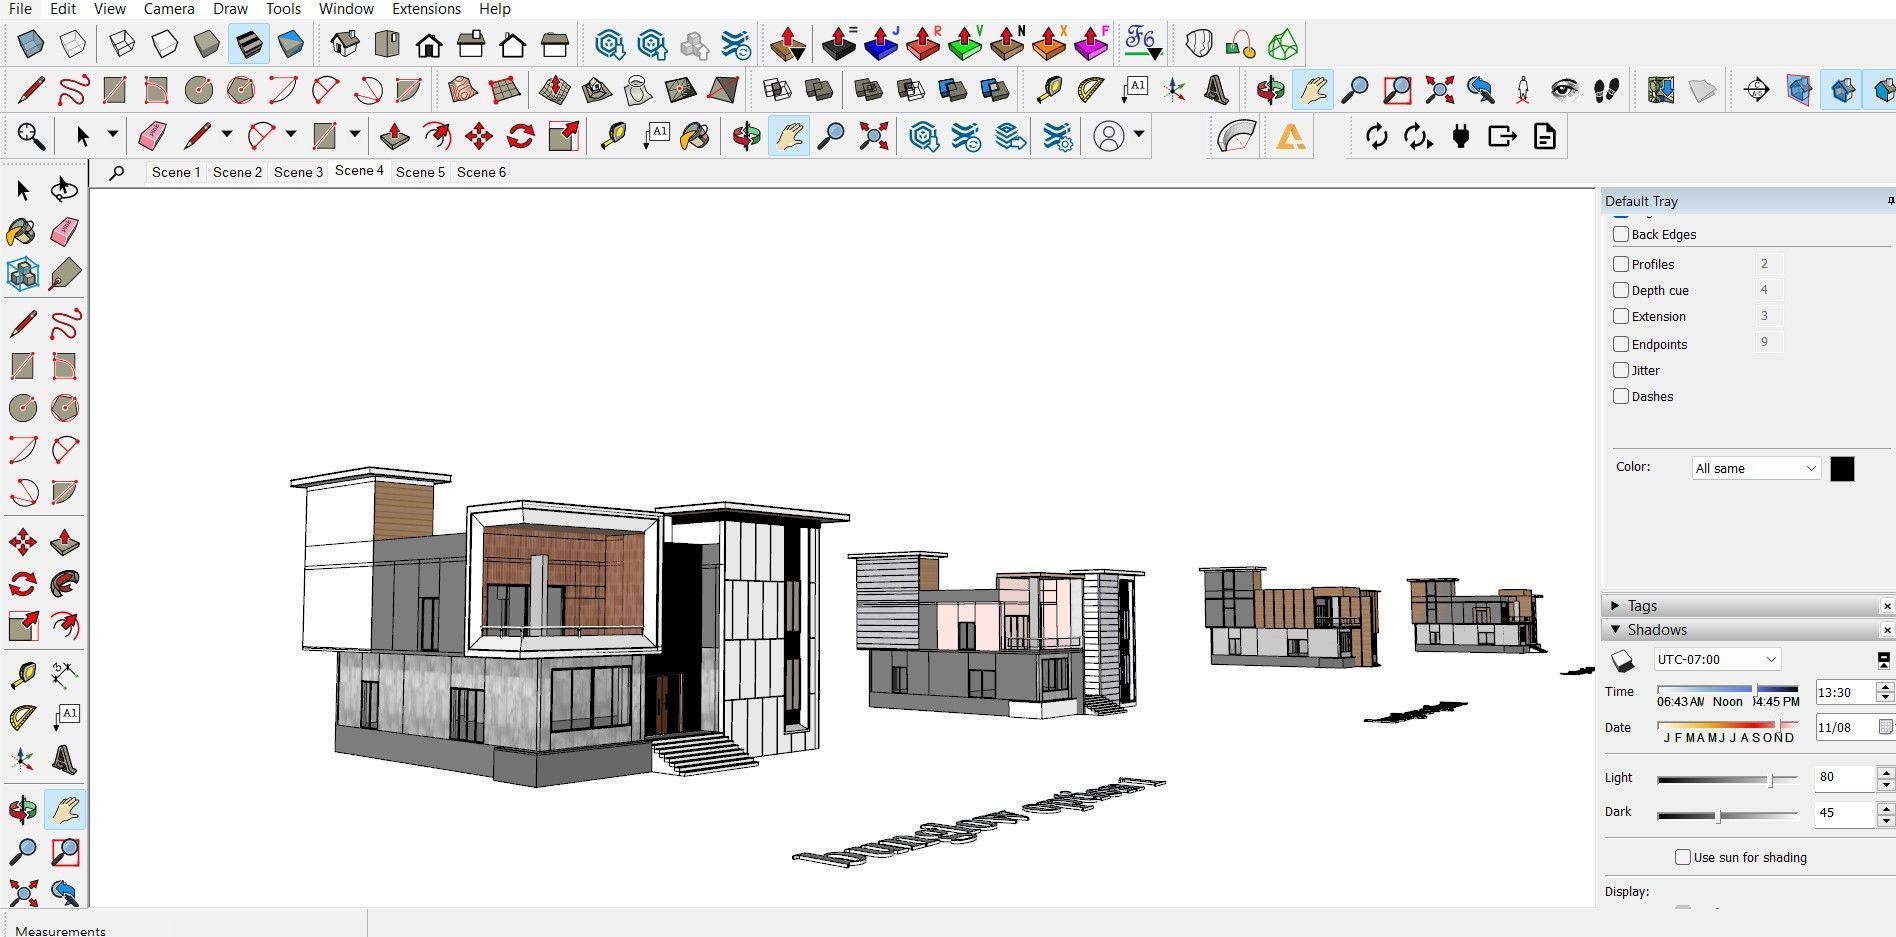Enable Extension checkbox
Image resolution: width=1896 pixels, height=937 pixels.
click(x=1621, y=316)
